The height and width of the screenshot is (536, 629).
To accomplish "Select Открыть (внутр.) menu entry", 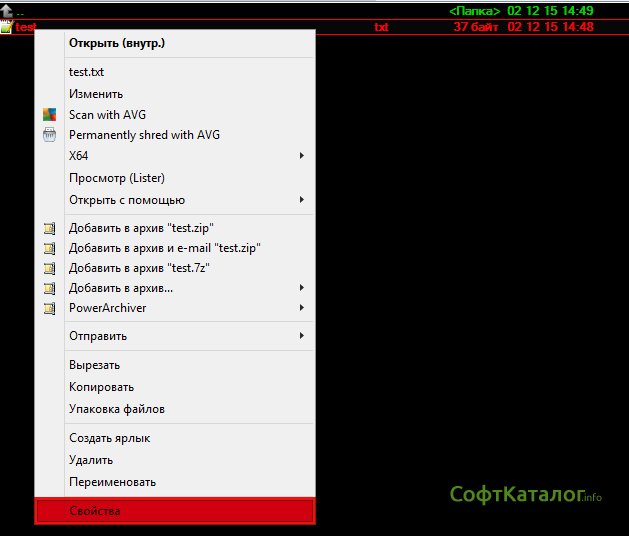I will tap(117, 43).
